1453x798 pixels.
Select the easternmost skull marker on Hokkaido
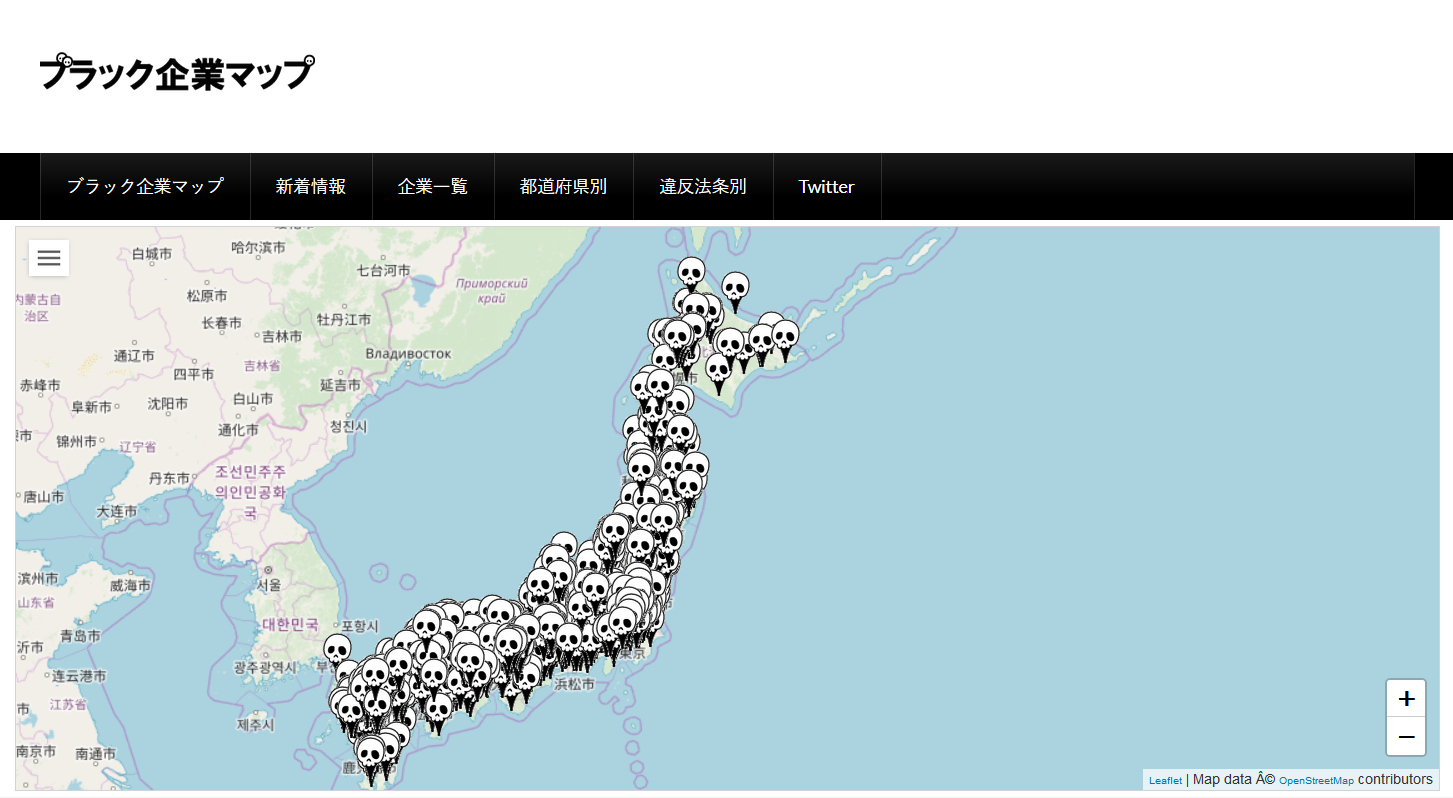tap(785, 337)
